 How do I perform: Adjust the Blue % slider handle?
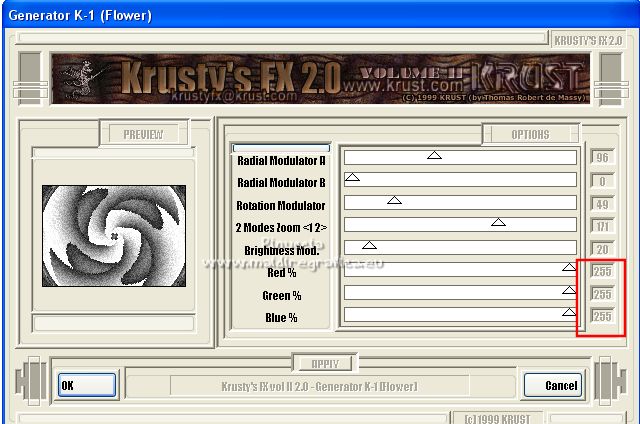click(x=569, y=312)
